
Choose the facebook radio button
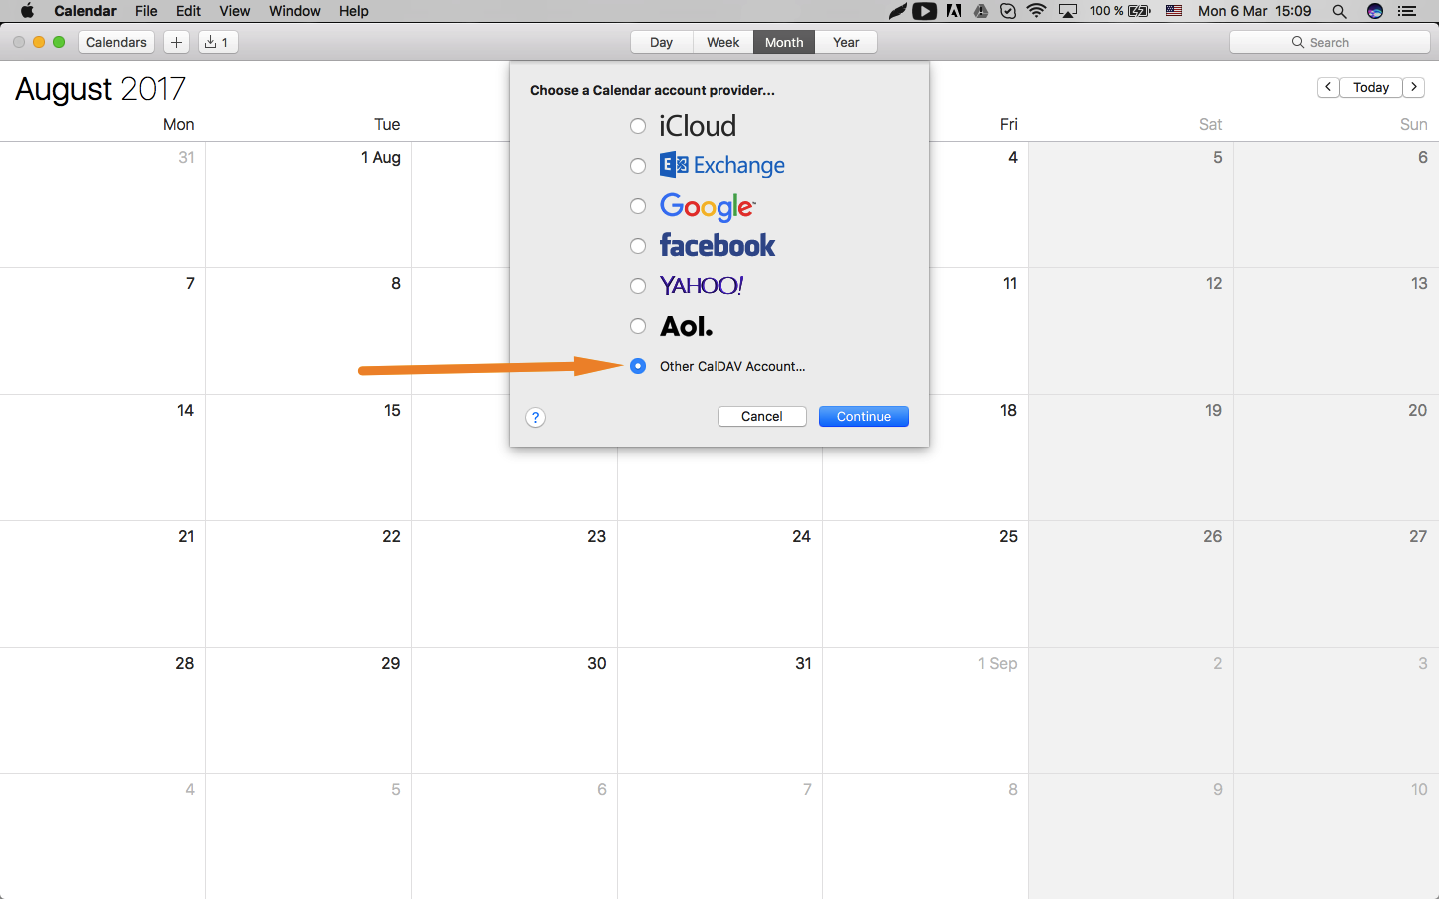[638, 246]
